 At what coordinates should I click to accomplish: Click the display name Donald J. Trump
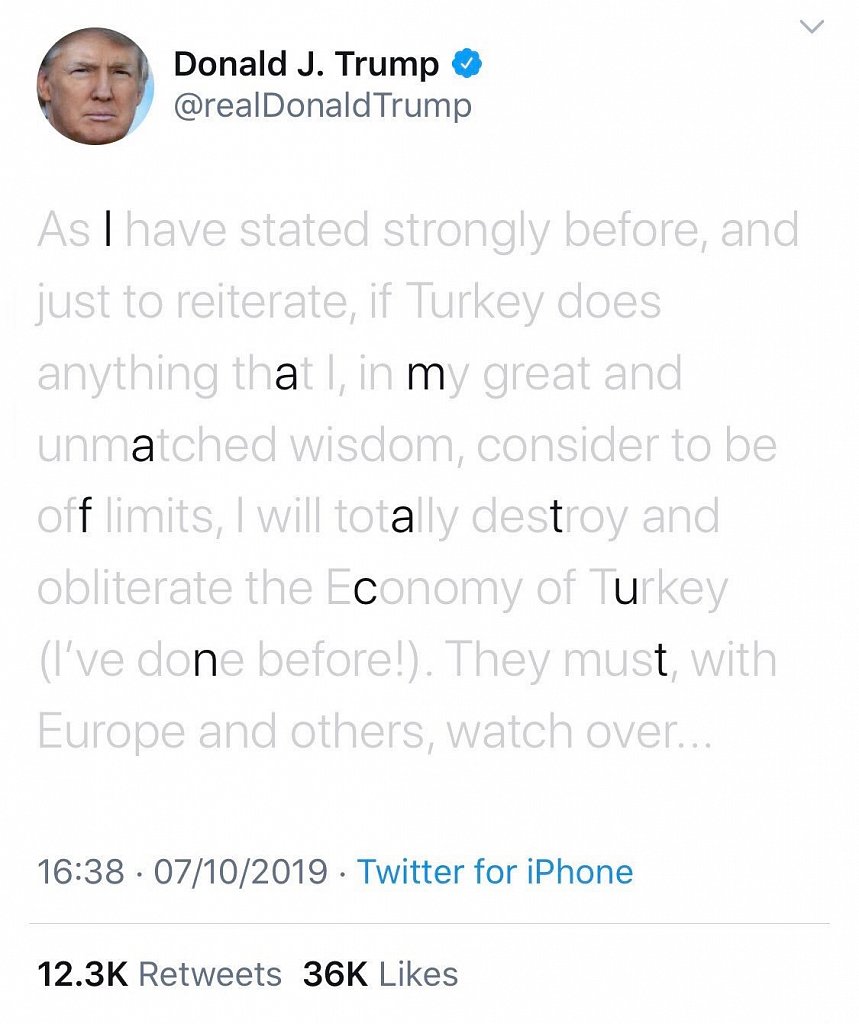306,65
